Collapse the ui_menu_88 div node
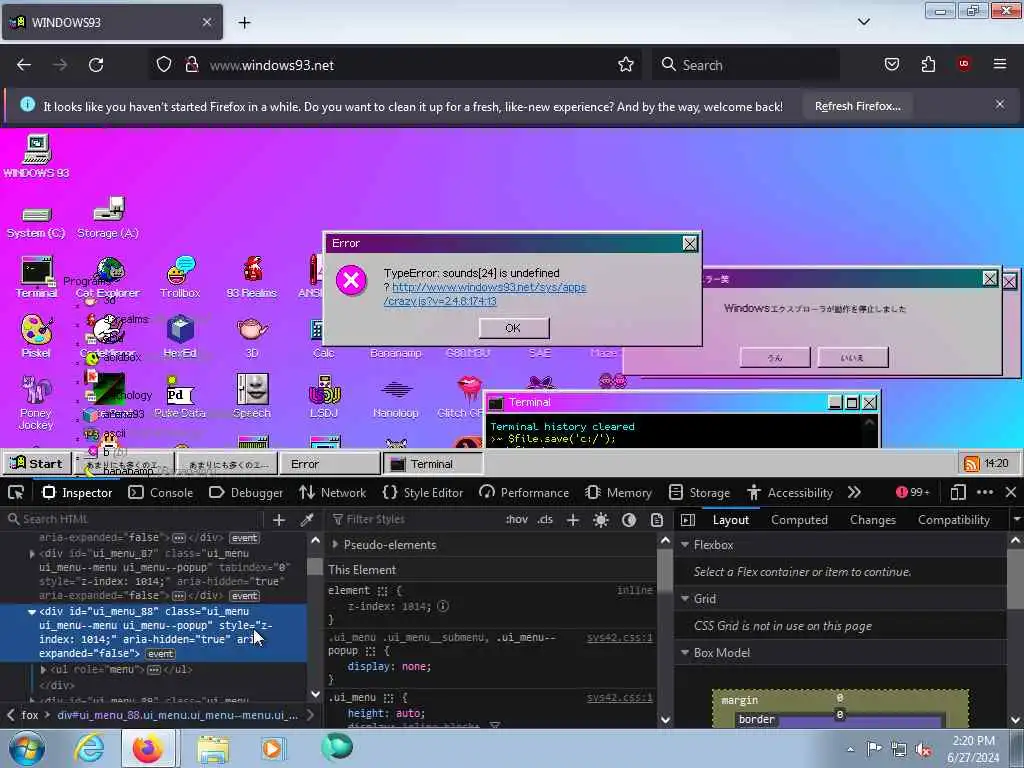The height and width of the screenshot is (768, 1024). click(x=31, y=612)
